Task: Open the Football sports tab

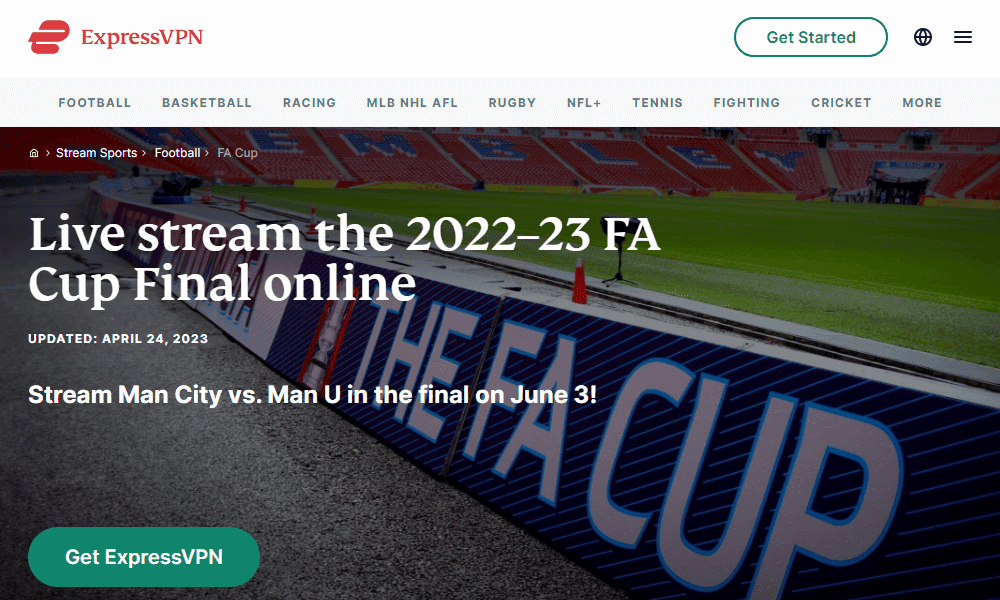Action: 95,103
